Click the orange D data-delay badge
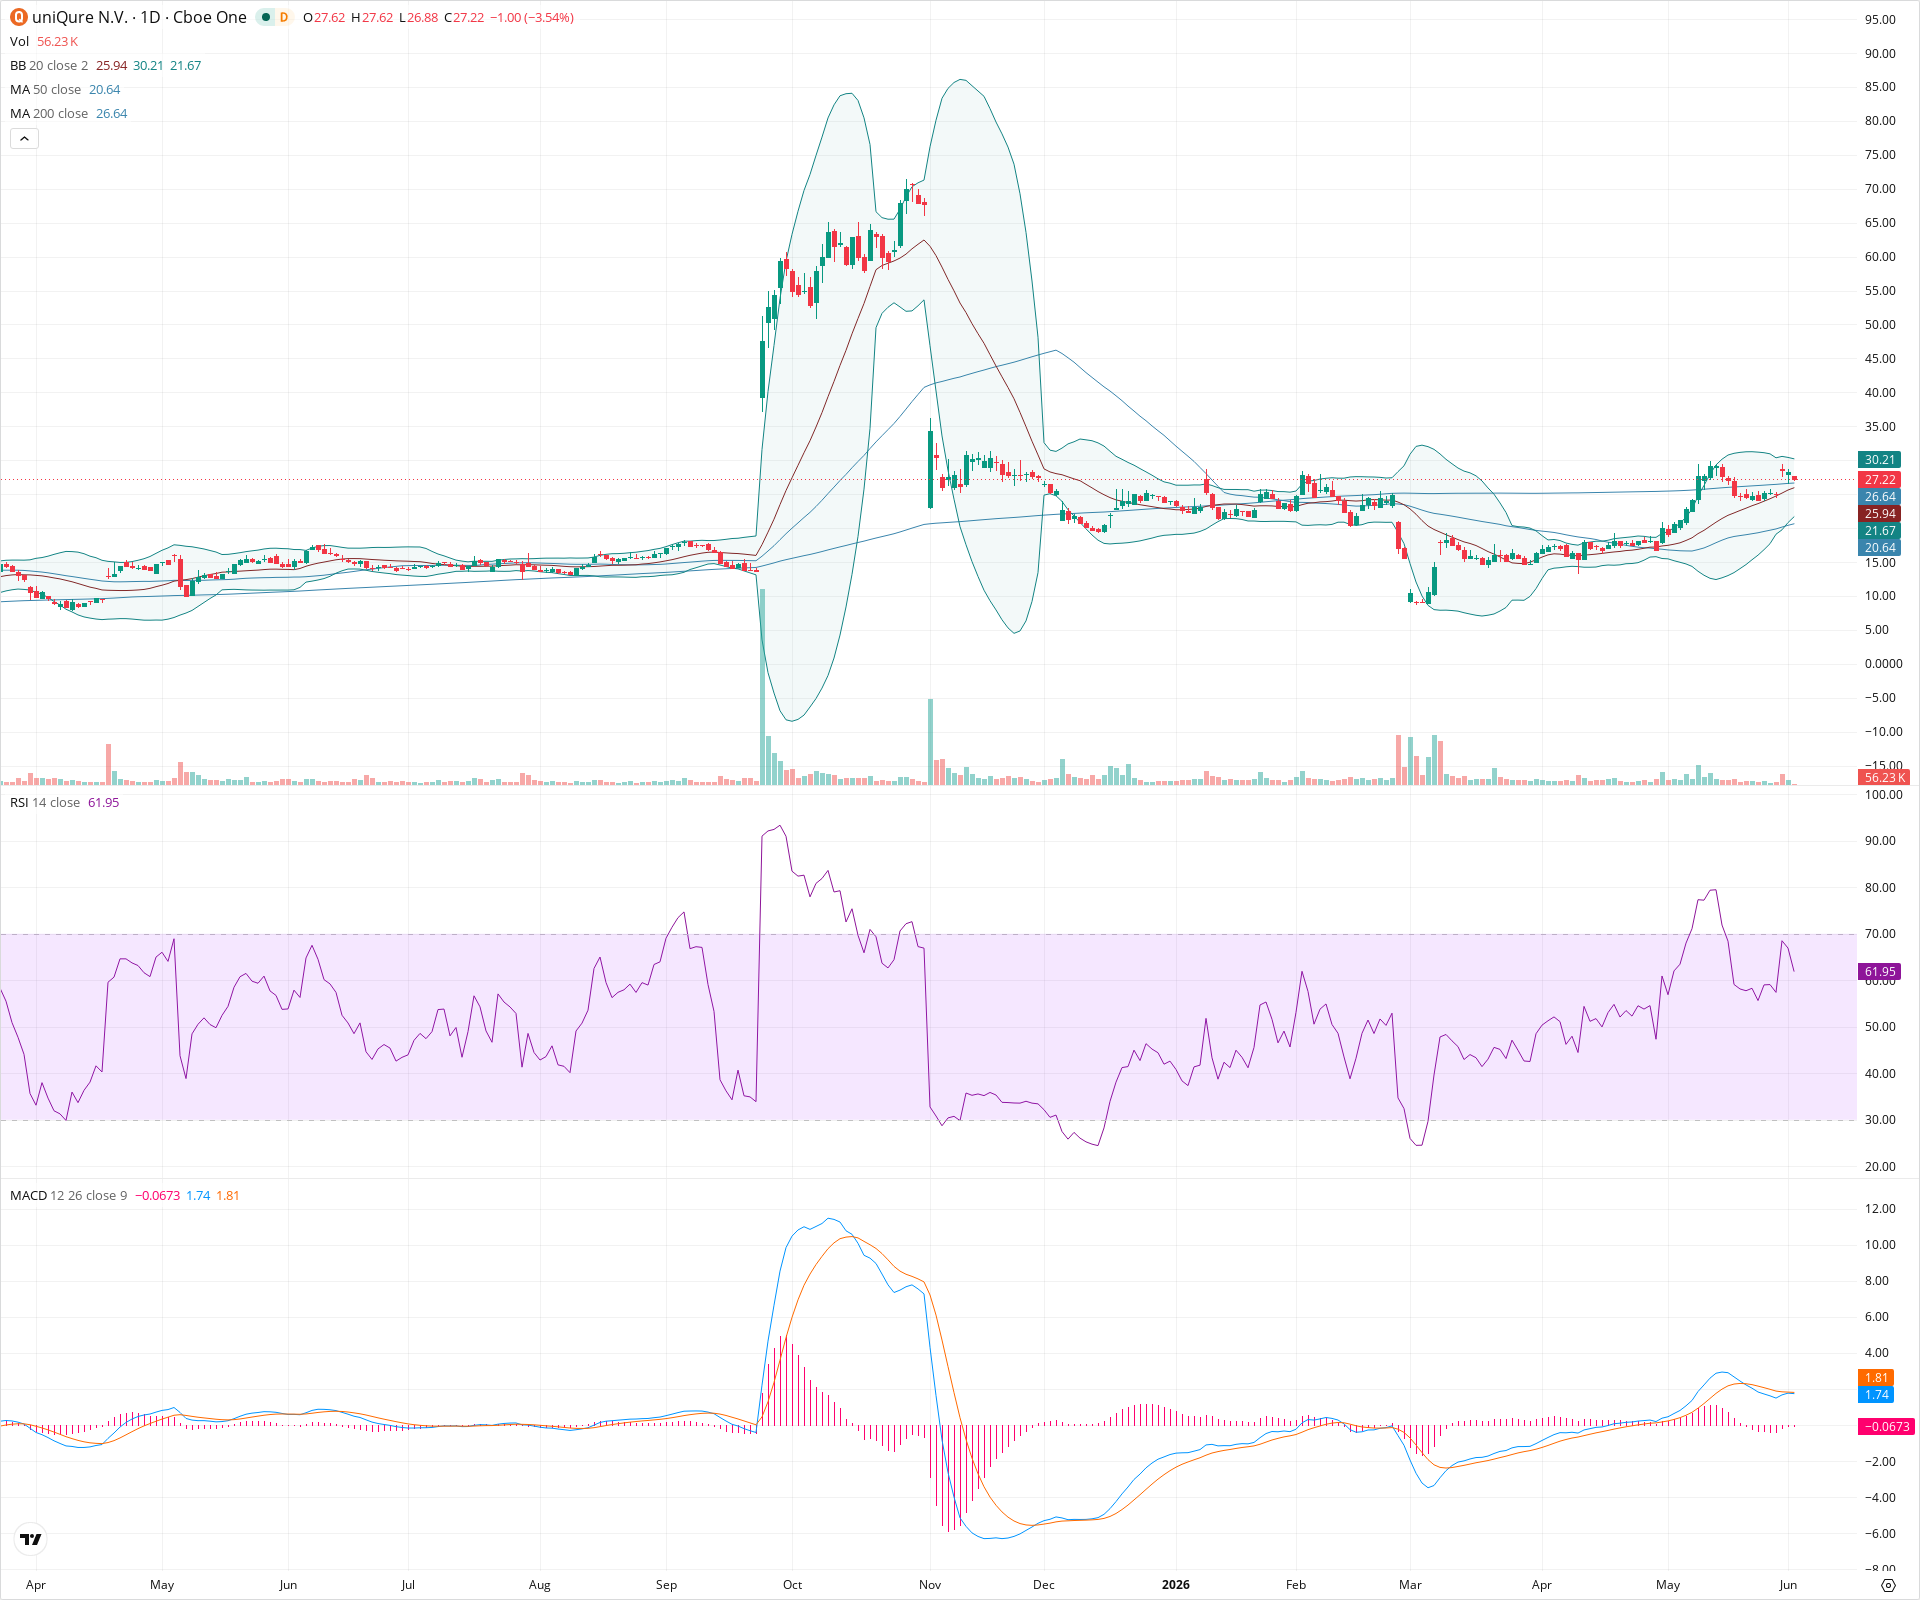Image resolution: width=1920 pixels, height=1600 pixels. 284,17
